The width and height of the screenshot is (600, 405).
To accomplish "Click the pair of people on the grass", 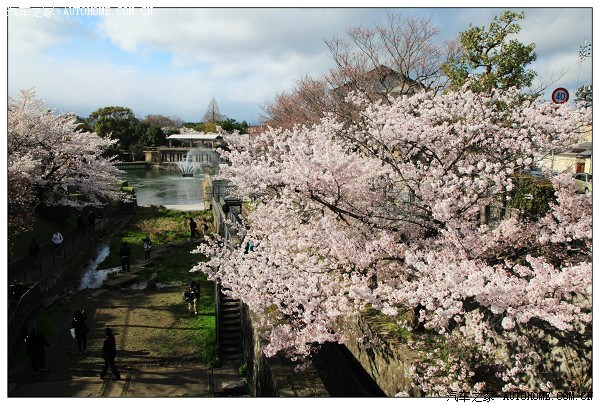I will (x=191, y=296).
